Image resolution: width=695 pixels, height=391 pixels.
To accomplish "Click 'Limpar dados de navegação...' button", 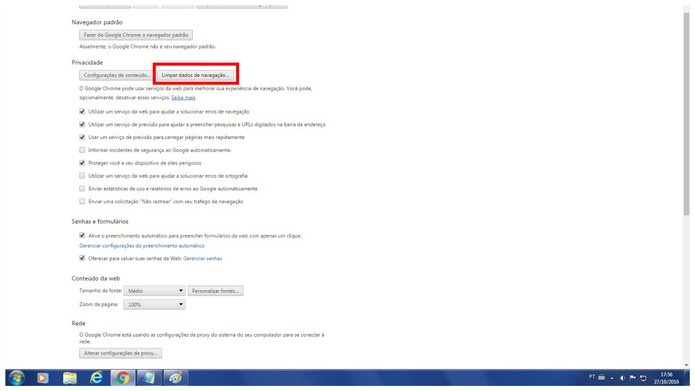I will (195, 75).
